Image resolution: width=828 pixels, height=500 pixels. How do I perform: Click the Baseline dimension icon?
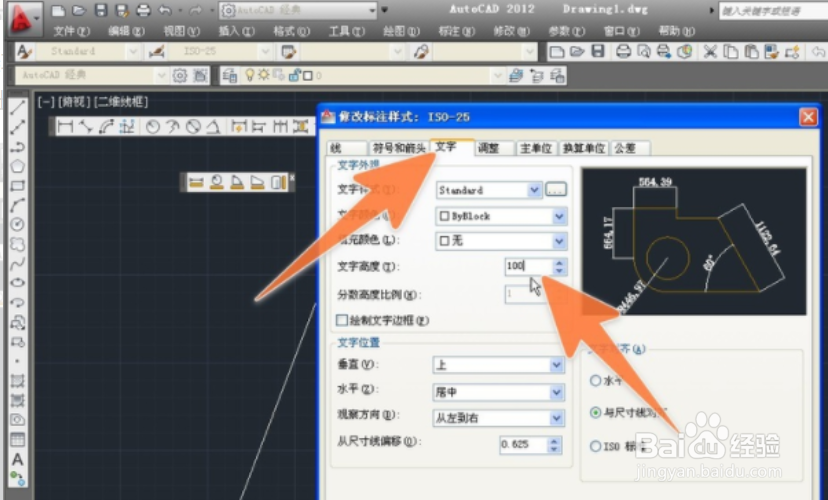click(x=259, y=126)
